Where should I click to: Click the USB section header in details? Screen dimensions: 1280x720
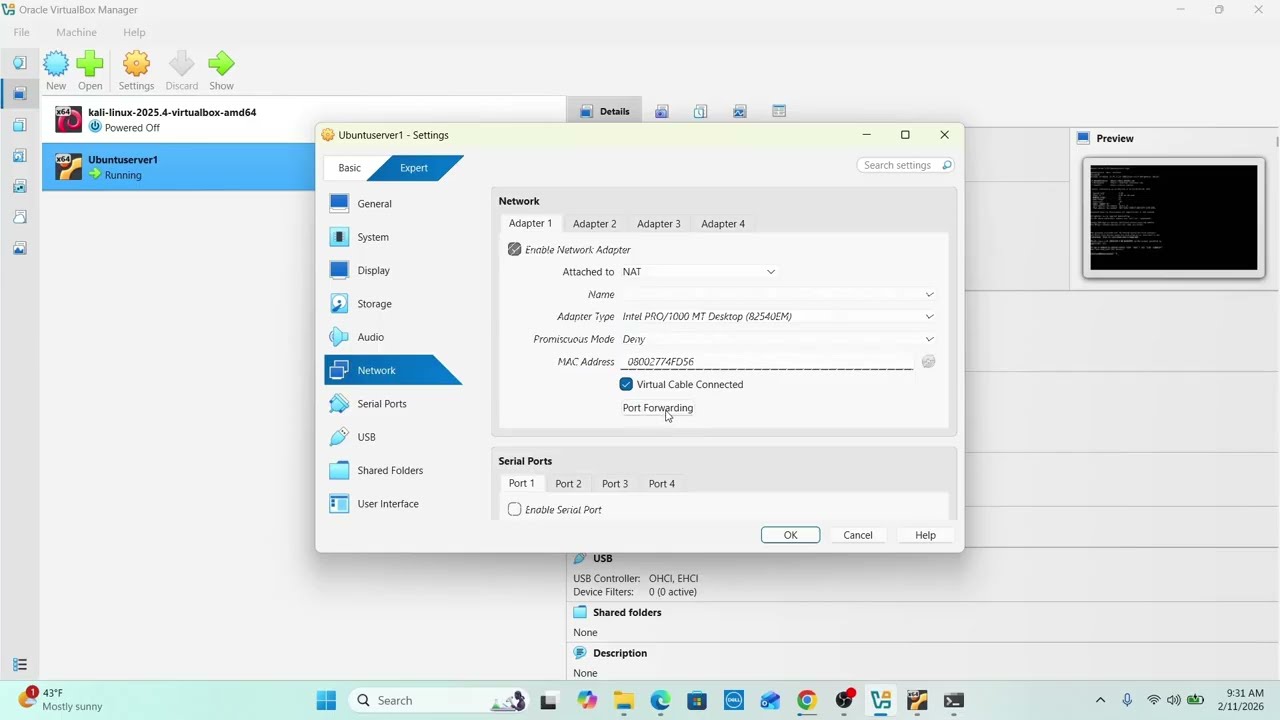602,558
